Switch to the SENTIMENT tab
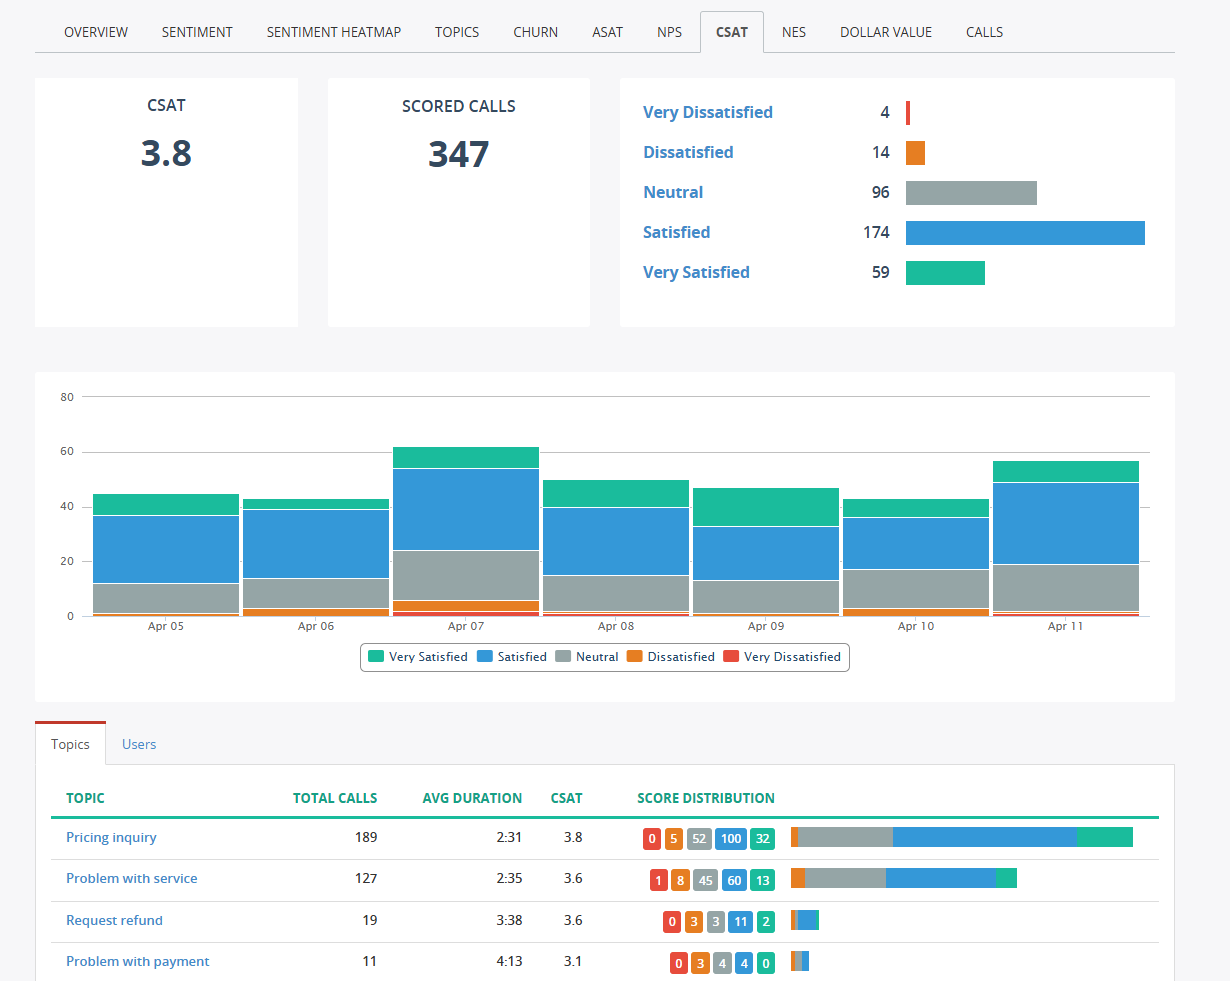 point(196,31)
